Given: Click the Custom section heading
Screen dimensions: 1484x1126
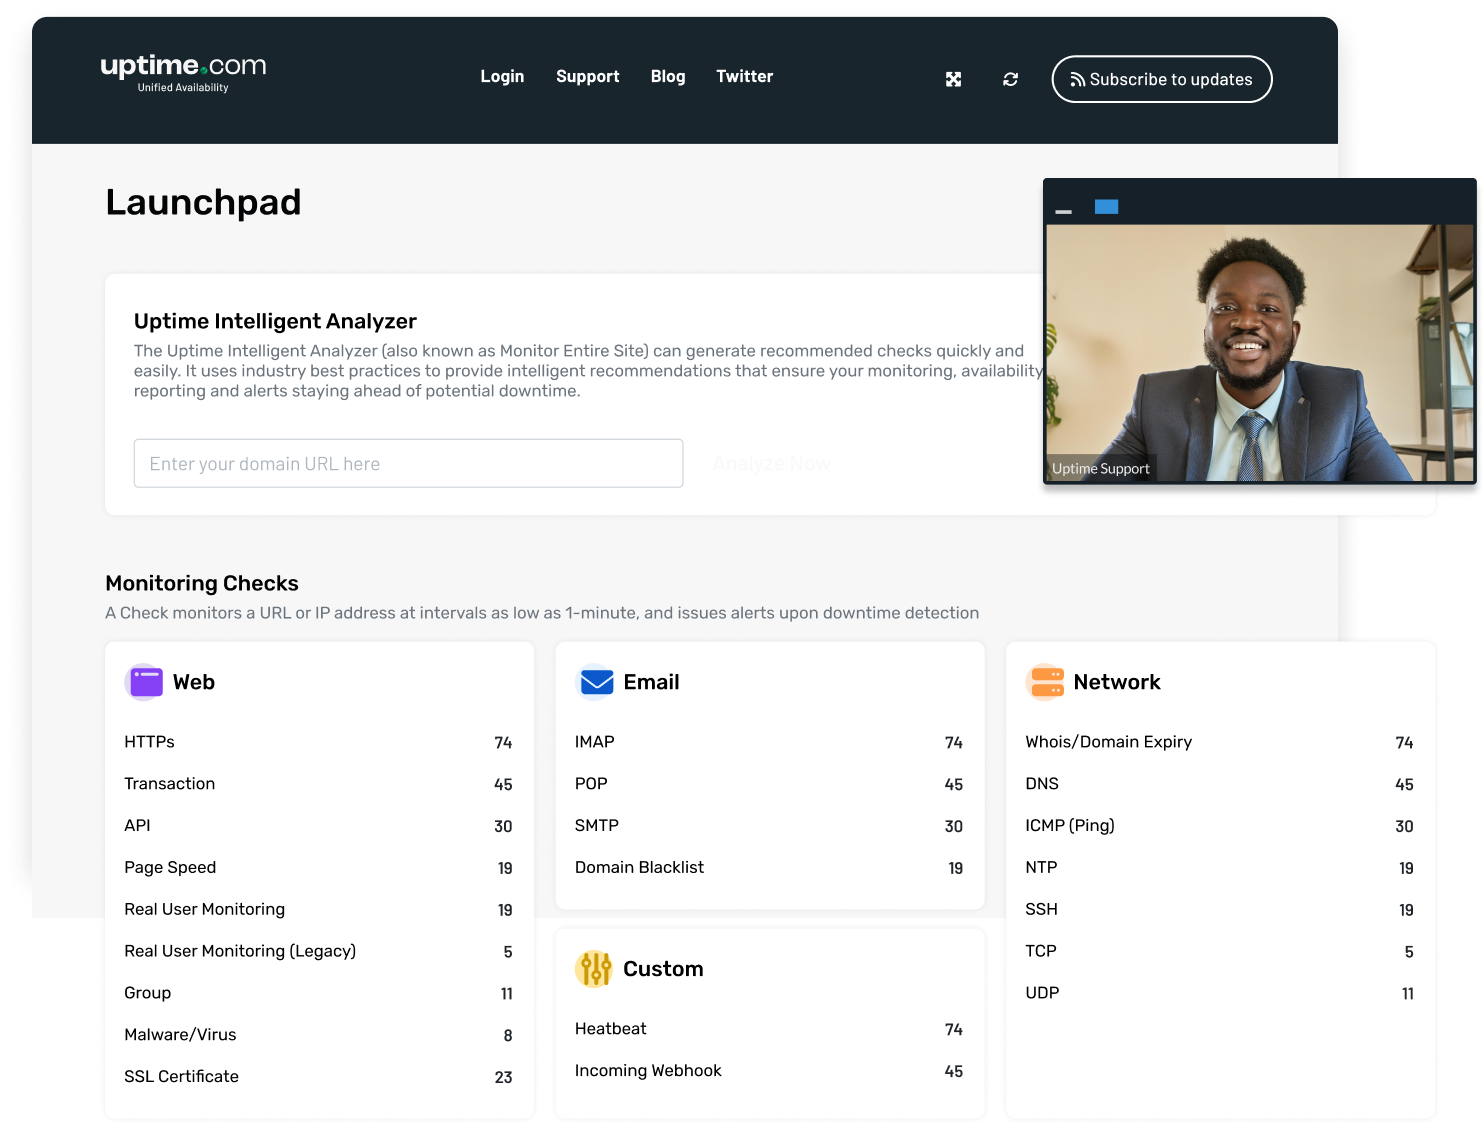Looking at the screenshot, I should [x=663, y=969].
